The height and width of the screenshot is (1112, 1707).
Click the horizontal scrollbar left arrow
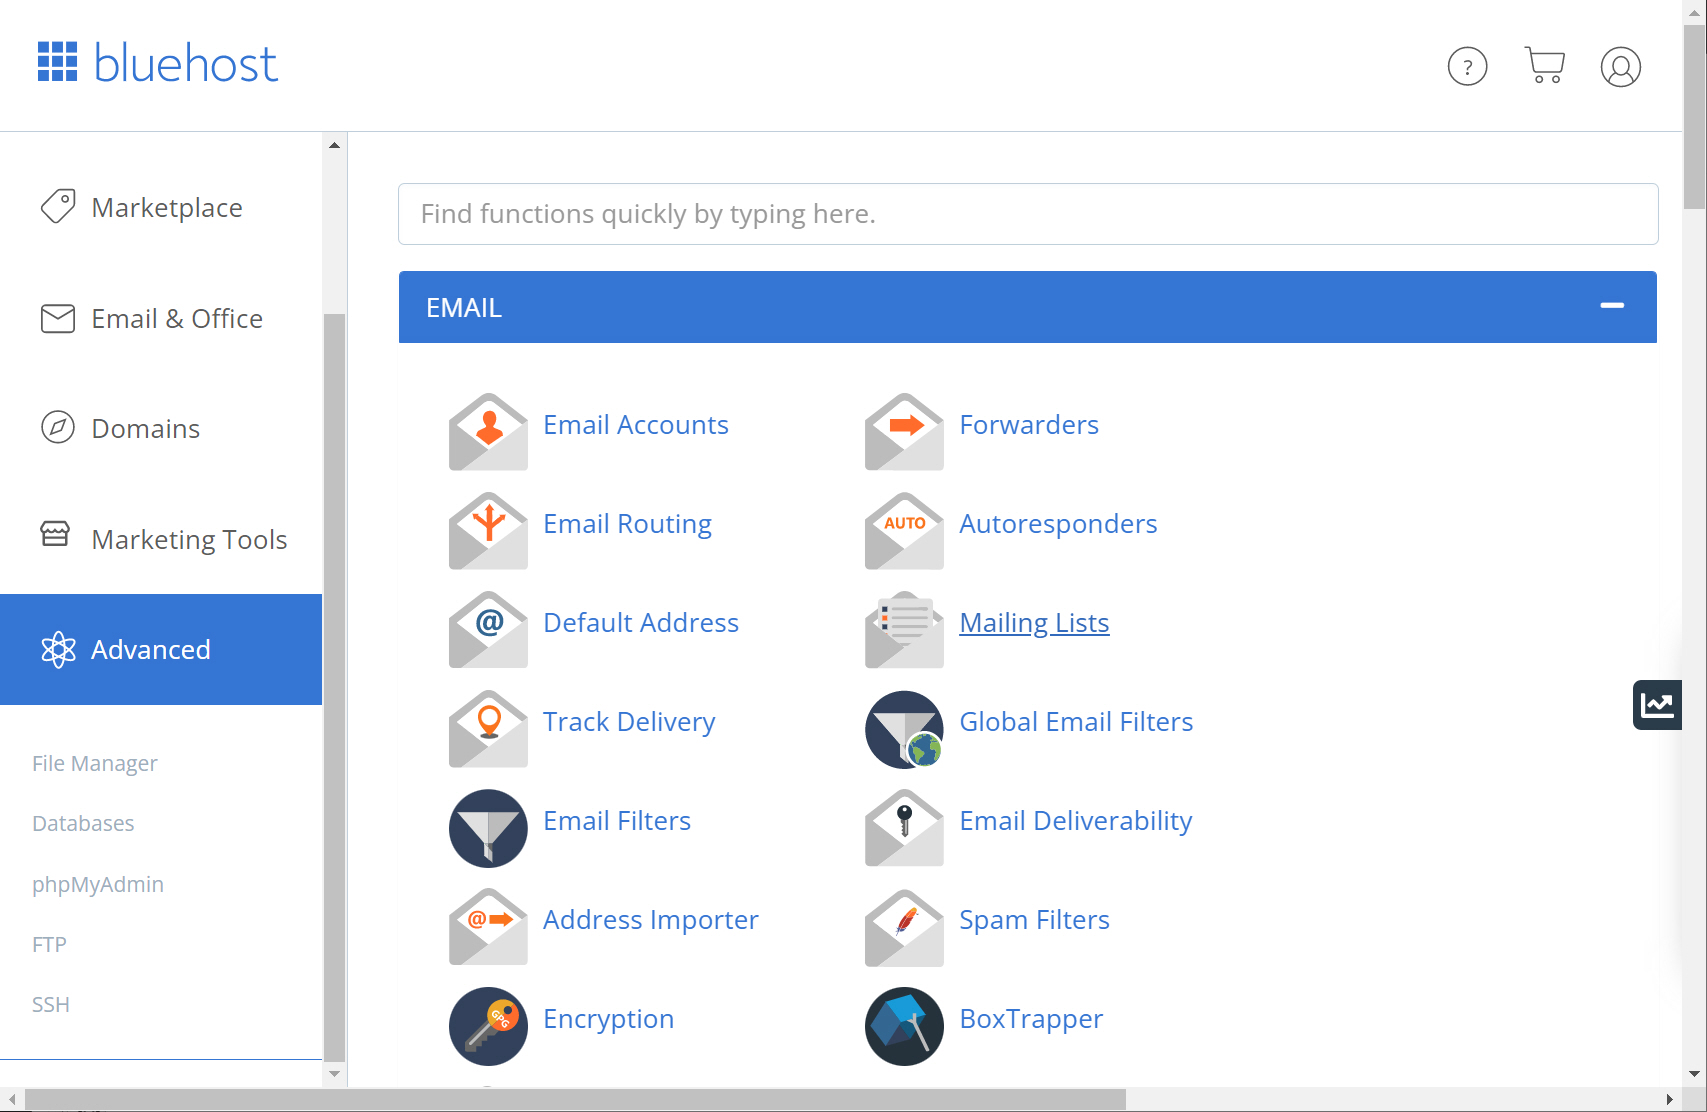[x=12, y=1099]
